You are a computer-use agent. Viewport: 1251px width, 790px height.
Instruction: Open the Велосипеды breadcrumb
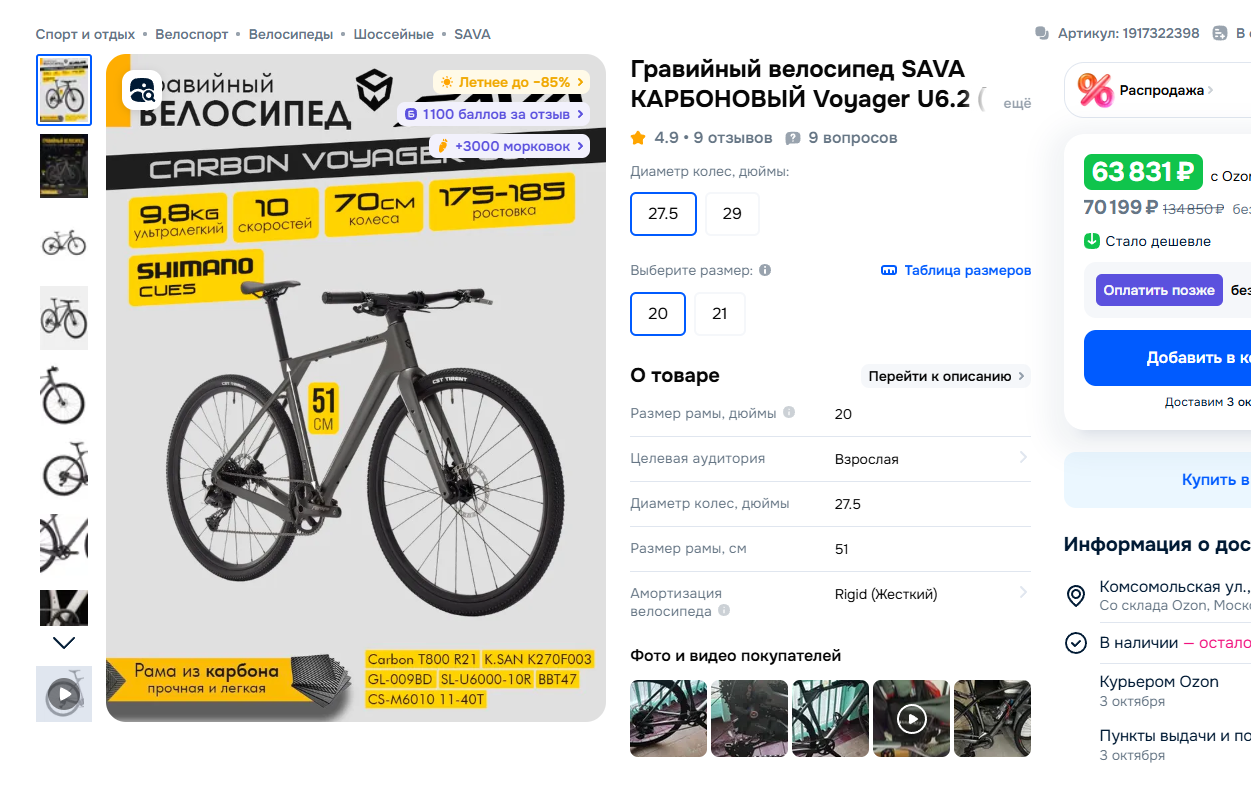(x=291, y=34)
